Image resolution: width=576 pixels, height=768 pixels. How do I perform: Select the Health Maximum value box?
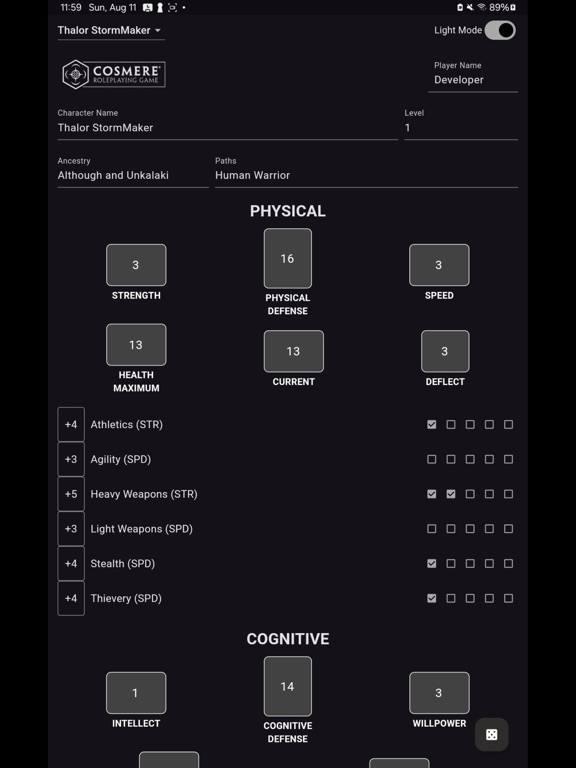(x=136, y=344)
